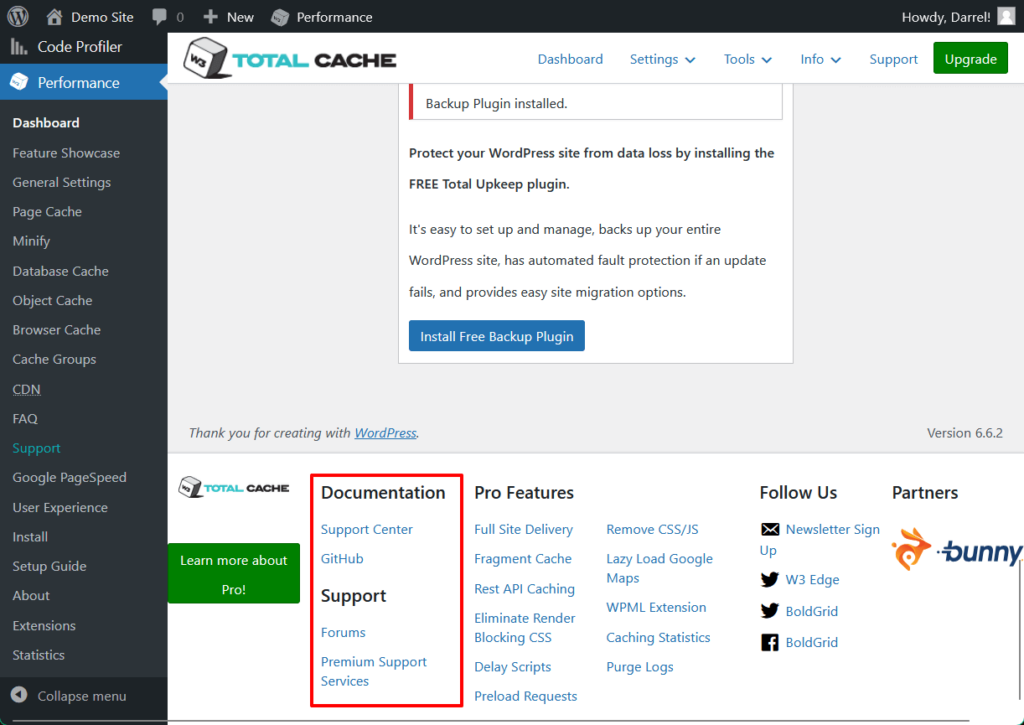Viewport: 1024px width, 725px height.
Task: Open About in the sidebar
Action: click(x=31, y=596)
